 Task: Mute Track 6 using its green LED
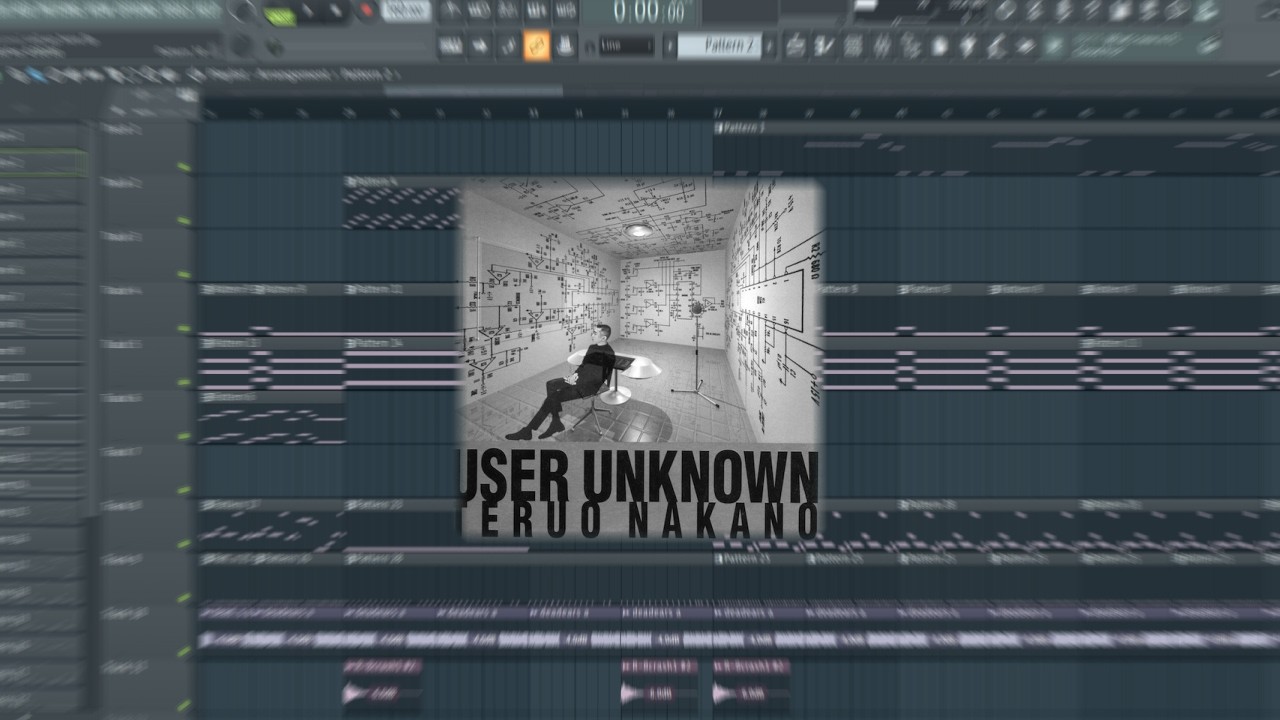click(x=184, y=437)
